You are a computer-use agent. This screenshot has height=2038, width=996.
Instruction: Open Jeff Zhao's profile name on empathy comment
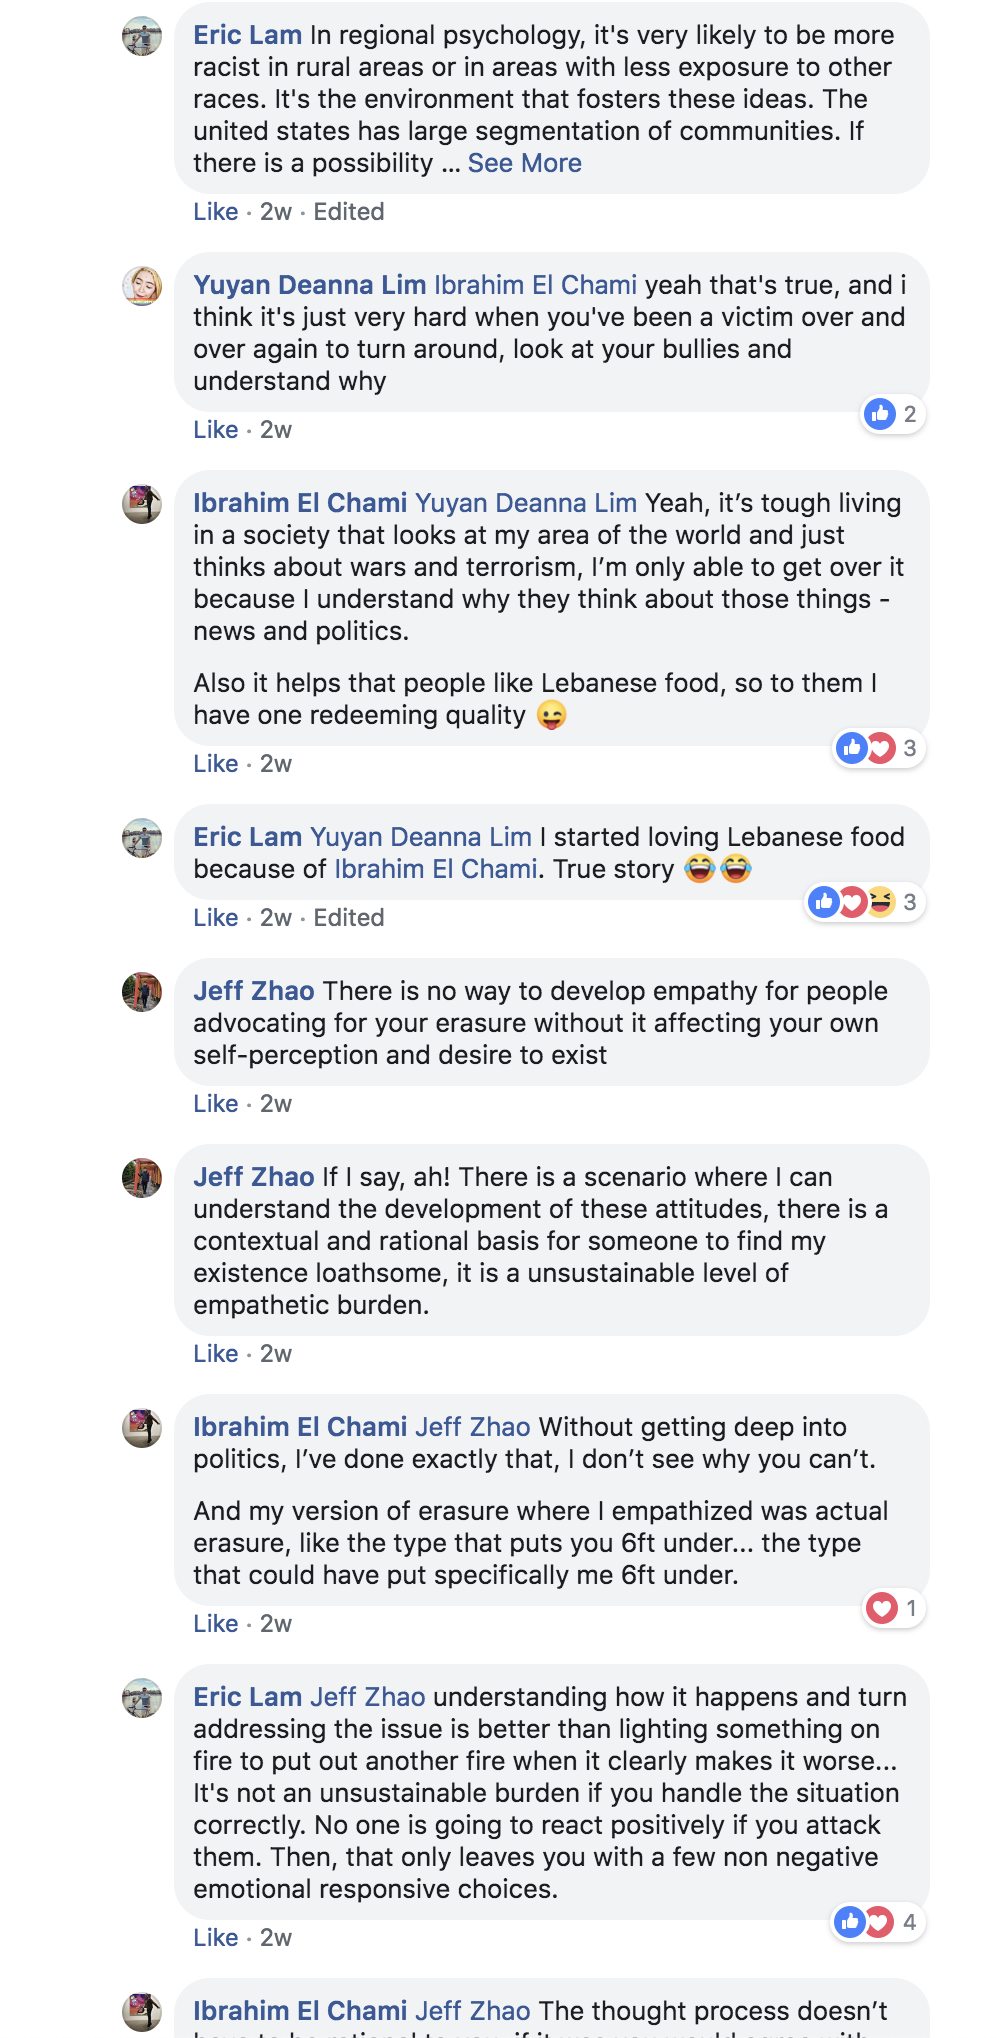pos(254,991)
